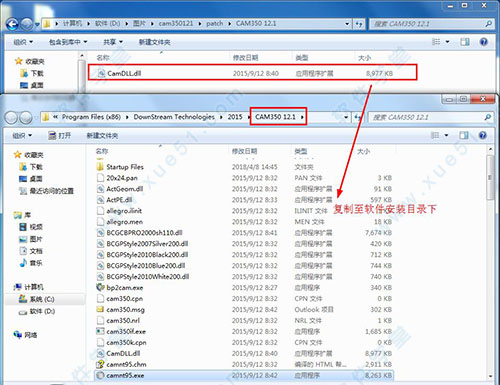The height and width of the screenshot is (385, 500).
Task: Open the help icon in lower window toolbar
Action: pyautogui.click(x=482, y=135)
